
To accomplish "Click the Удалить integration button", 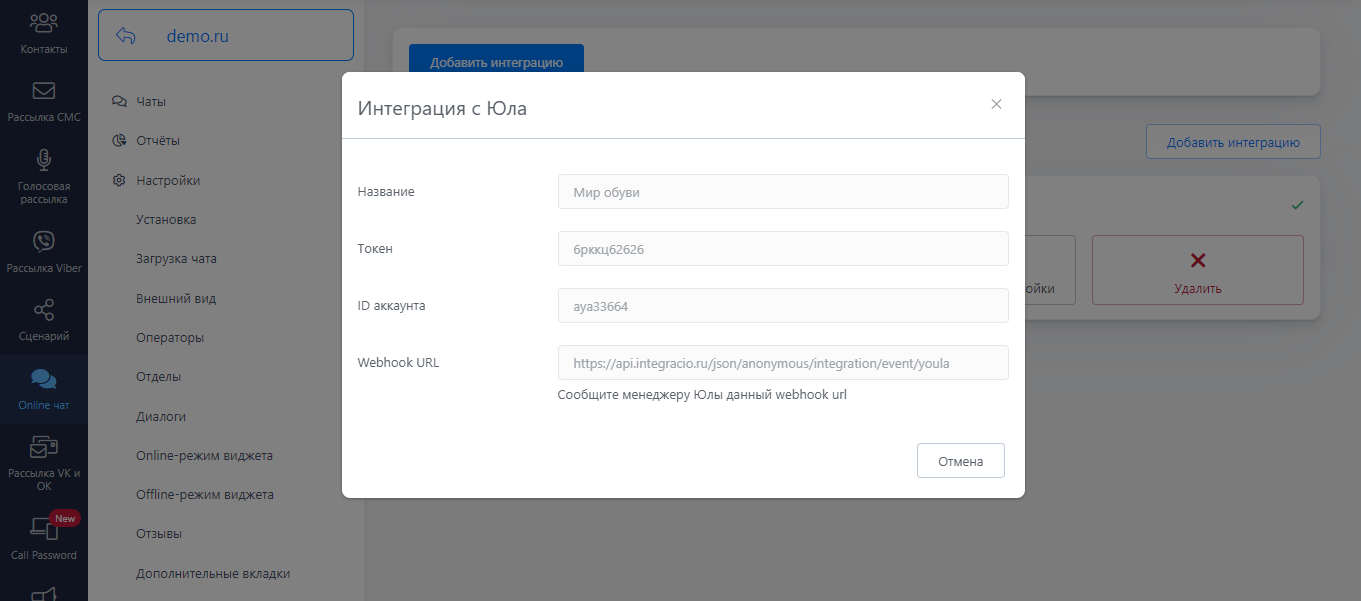I will (1198, 270).
